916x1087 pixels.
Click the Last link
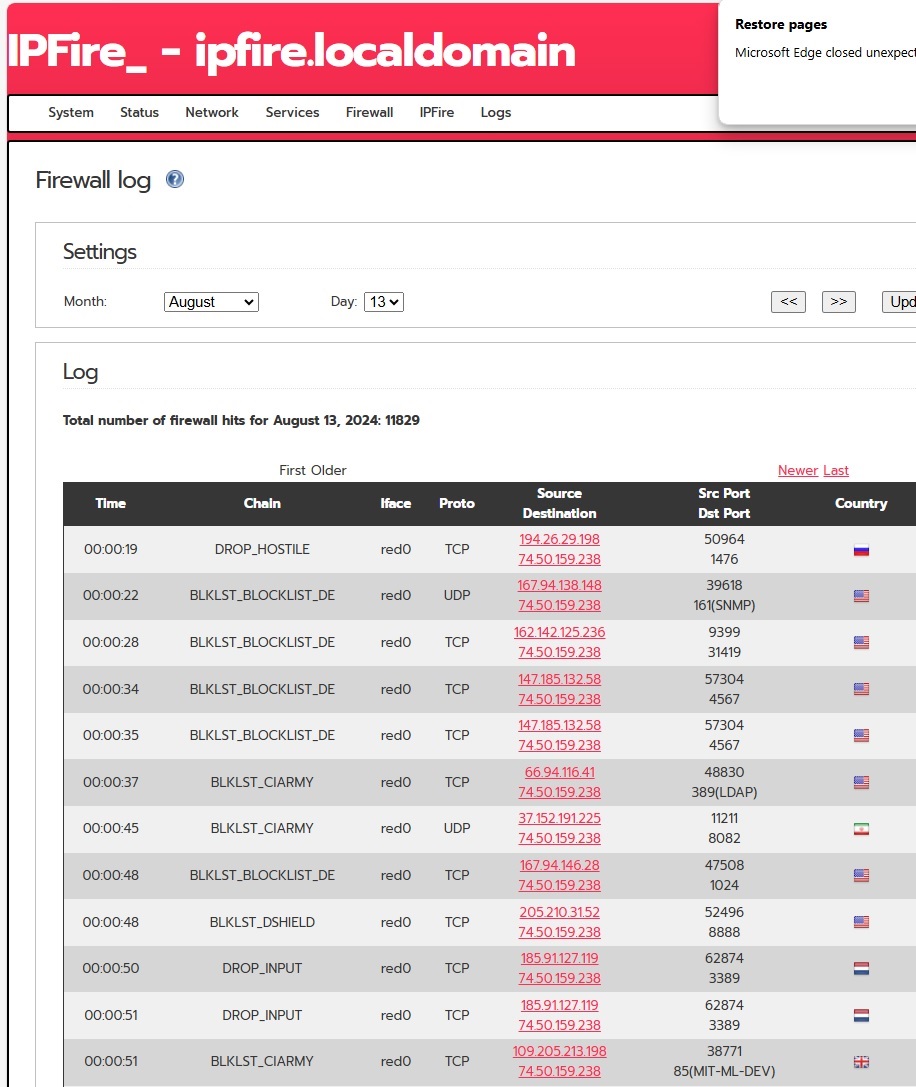point(836,470)
